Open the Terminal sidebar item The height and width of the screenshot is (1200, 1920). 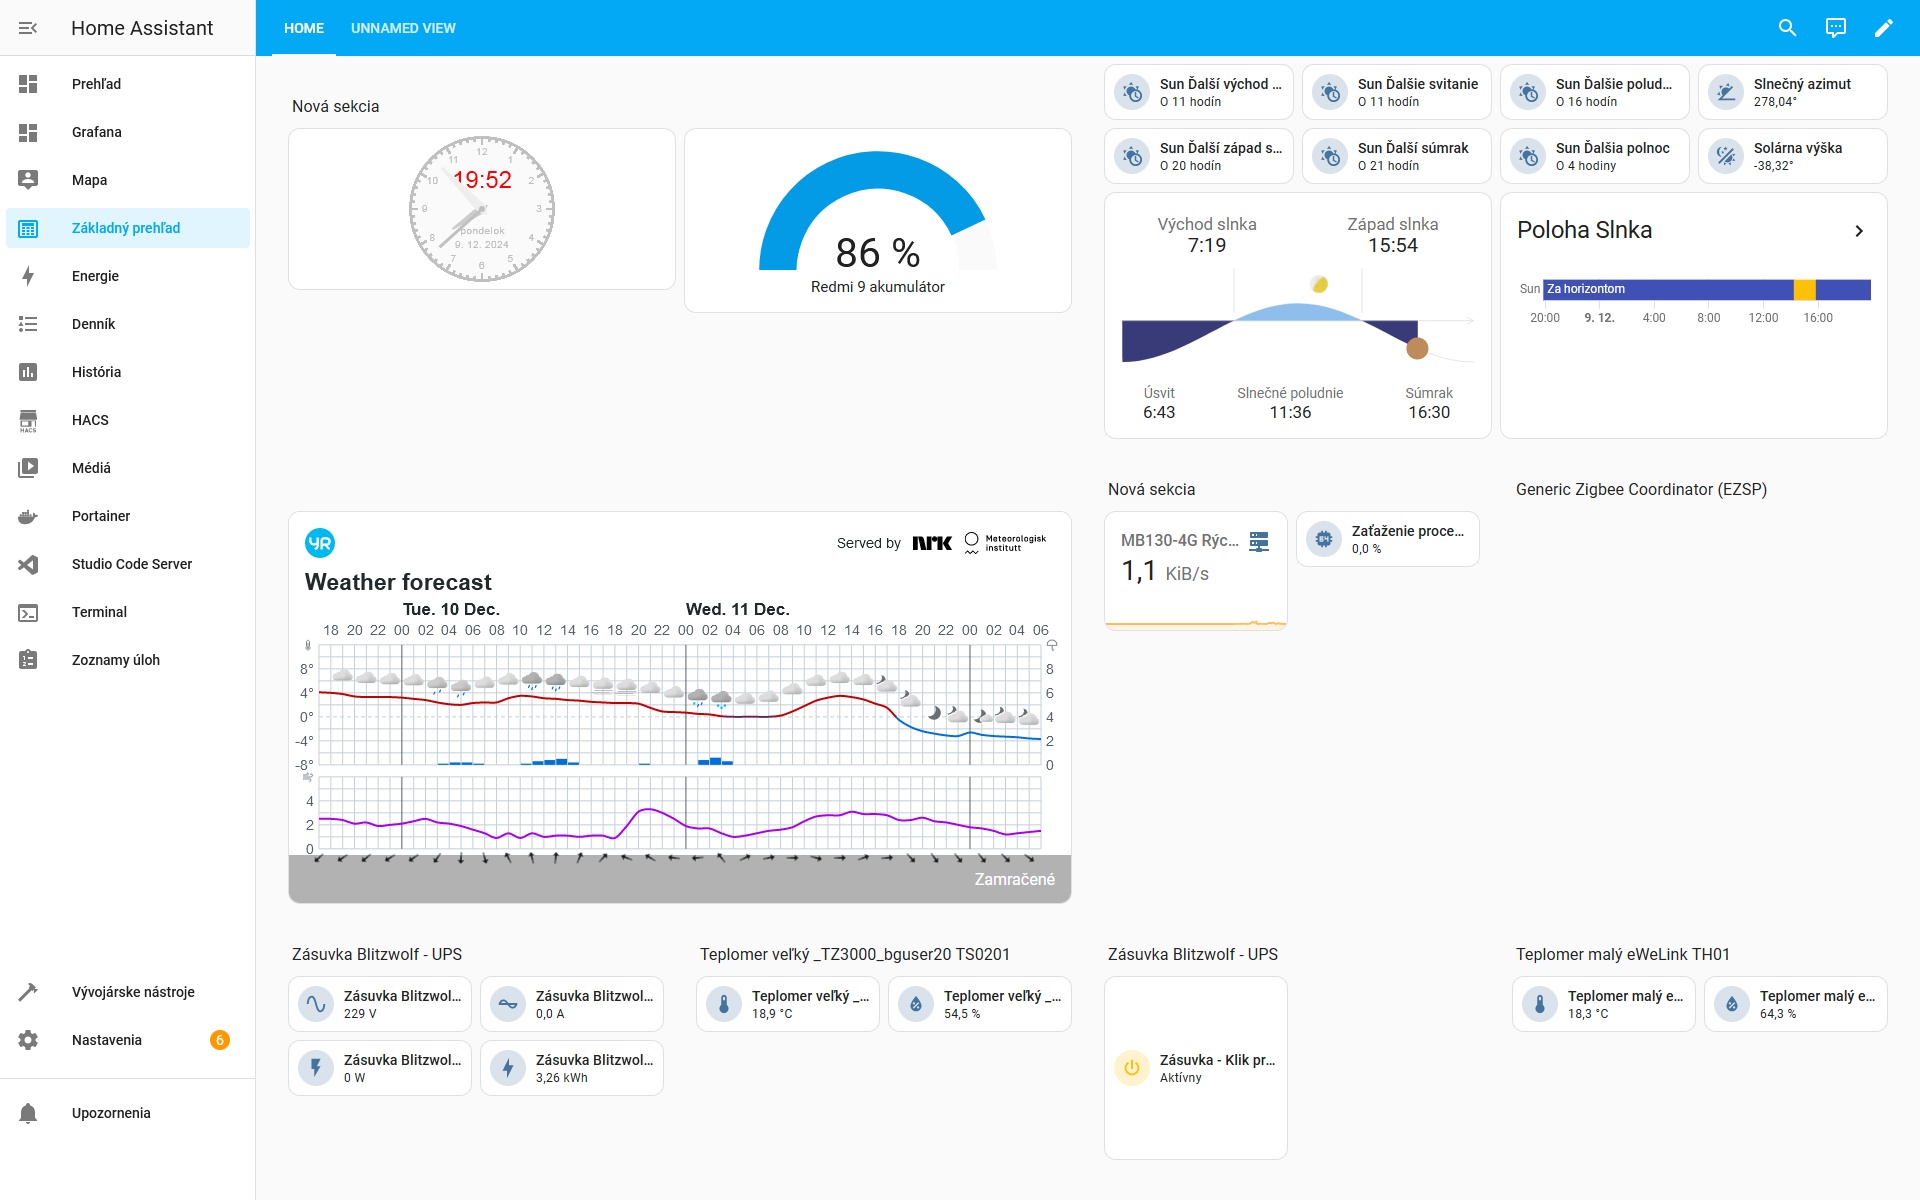coord(99,612)
